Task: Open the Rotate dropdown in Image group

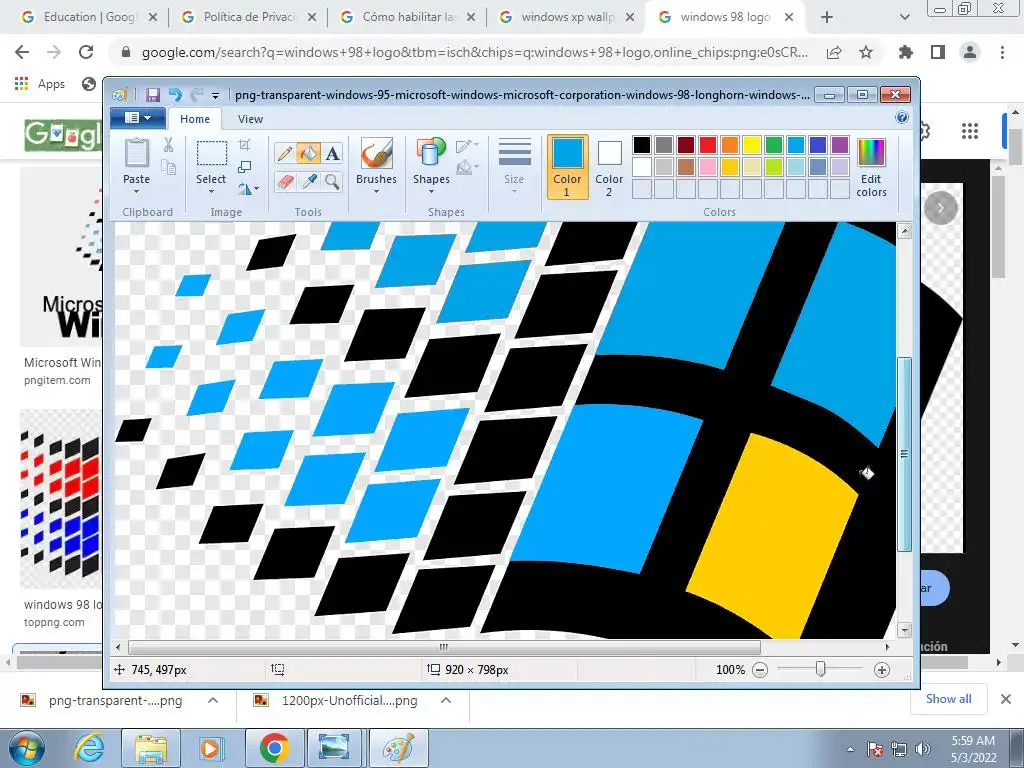Action: click(248, 189)
